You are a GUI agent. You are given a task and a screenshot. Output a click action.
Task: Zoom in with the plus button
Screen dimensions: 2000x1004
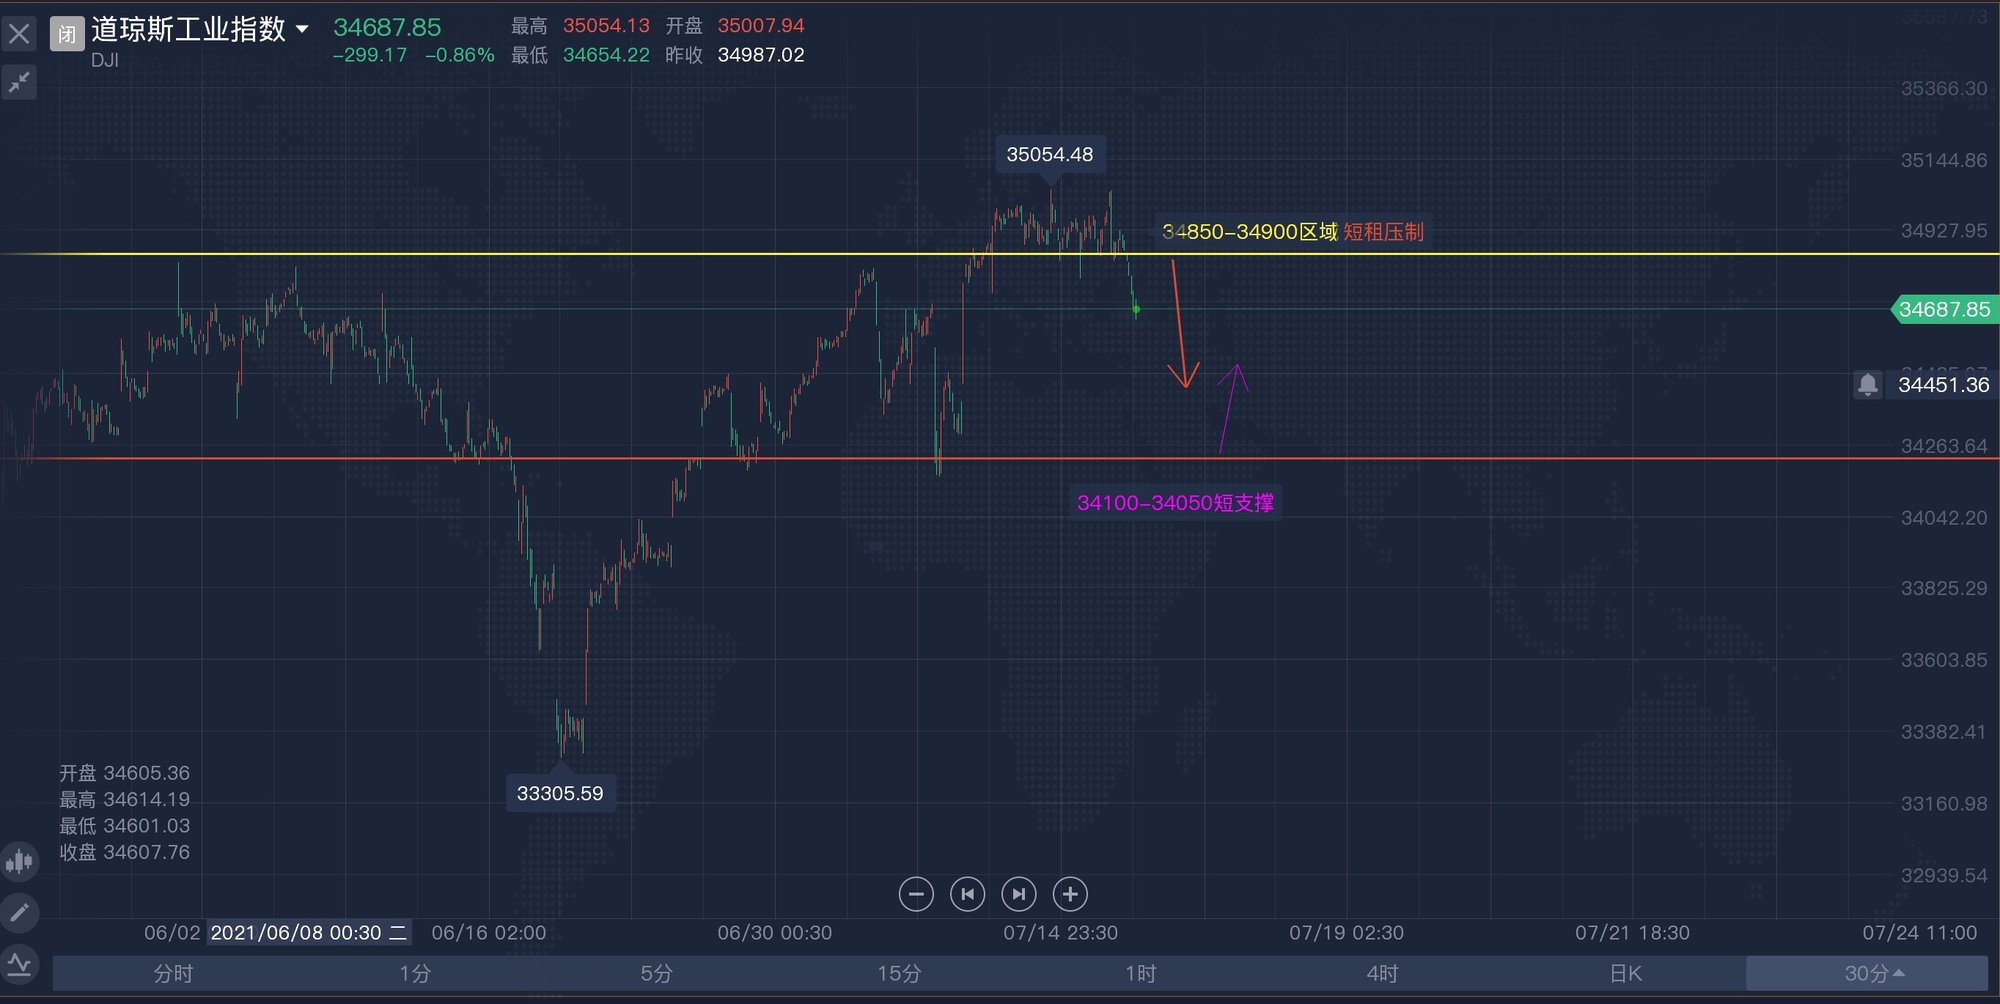[x=1070, y=894]
